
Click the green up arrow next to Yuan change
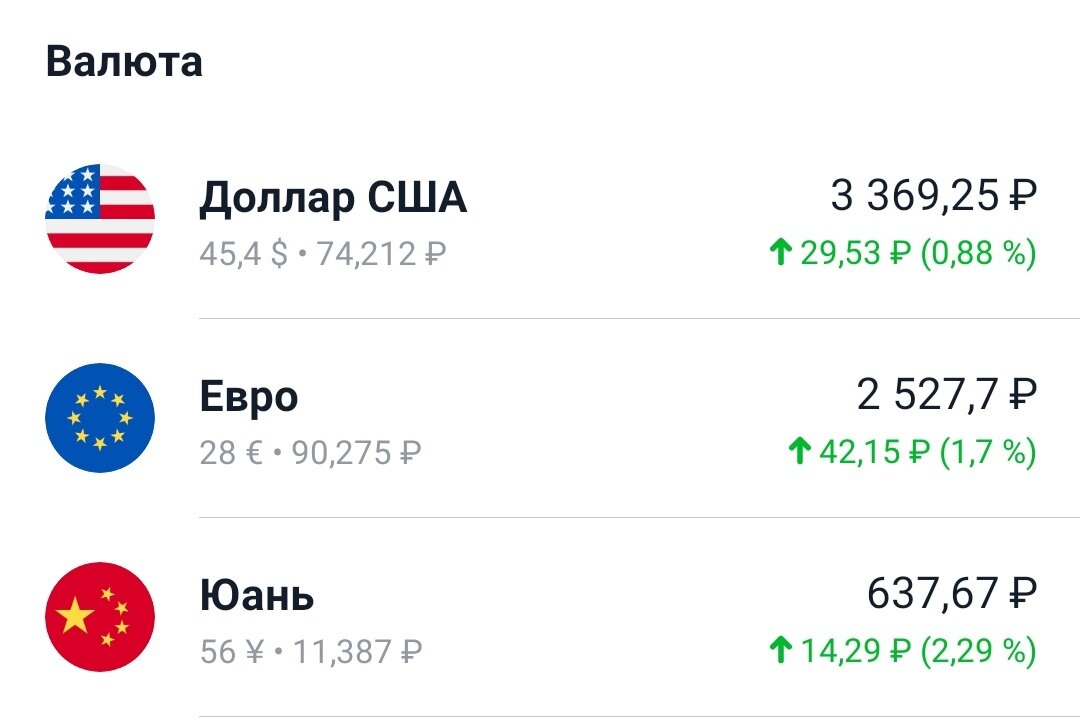click(x=782, y=648)
